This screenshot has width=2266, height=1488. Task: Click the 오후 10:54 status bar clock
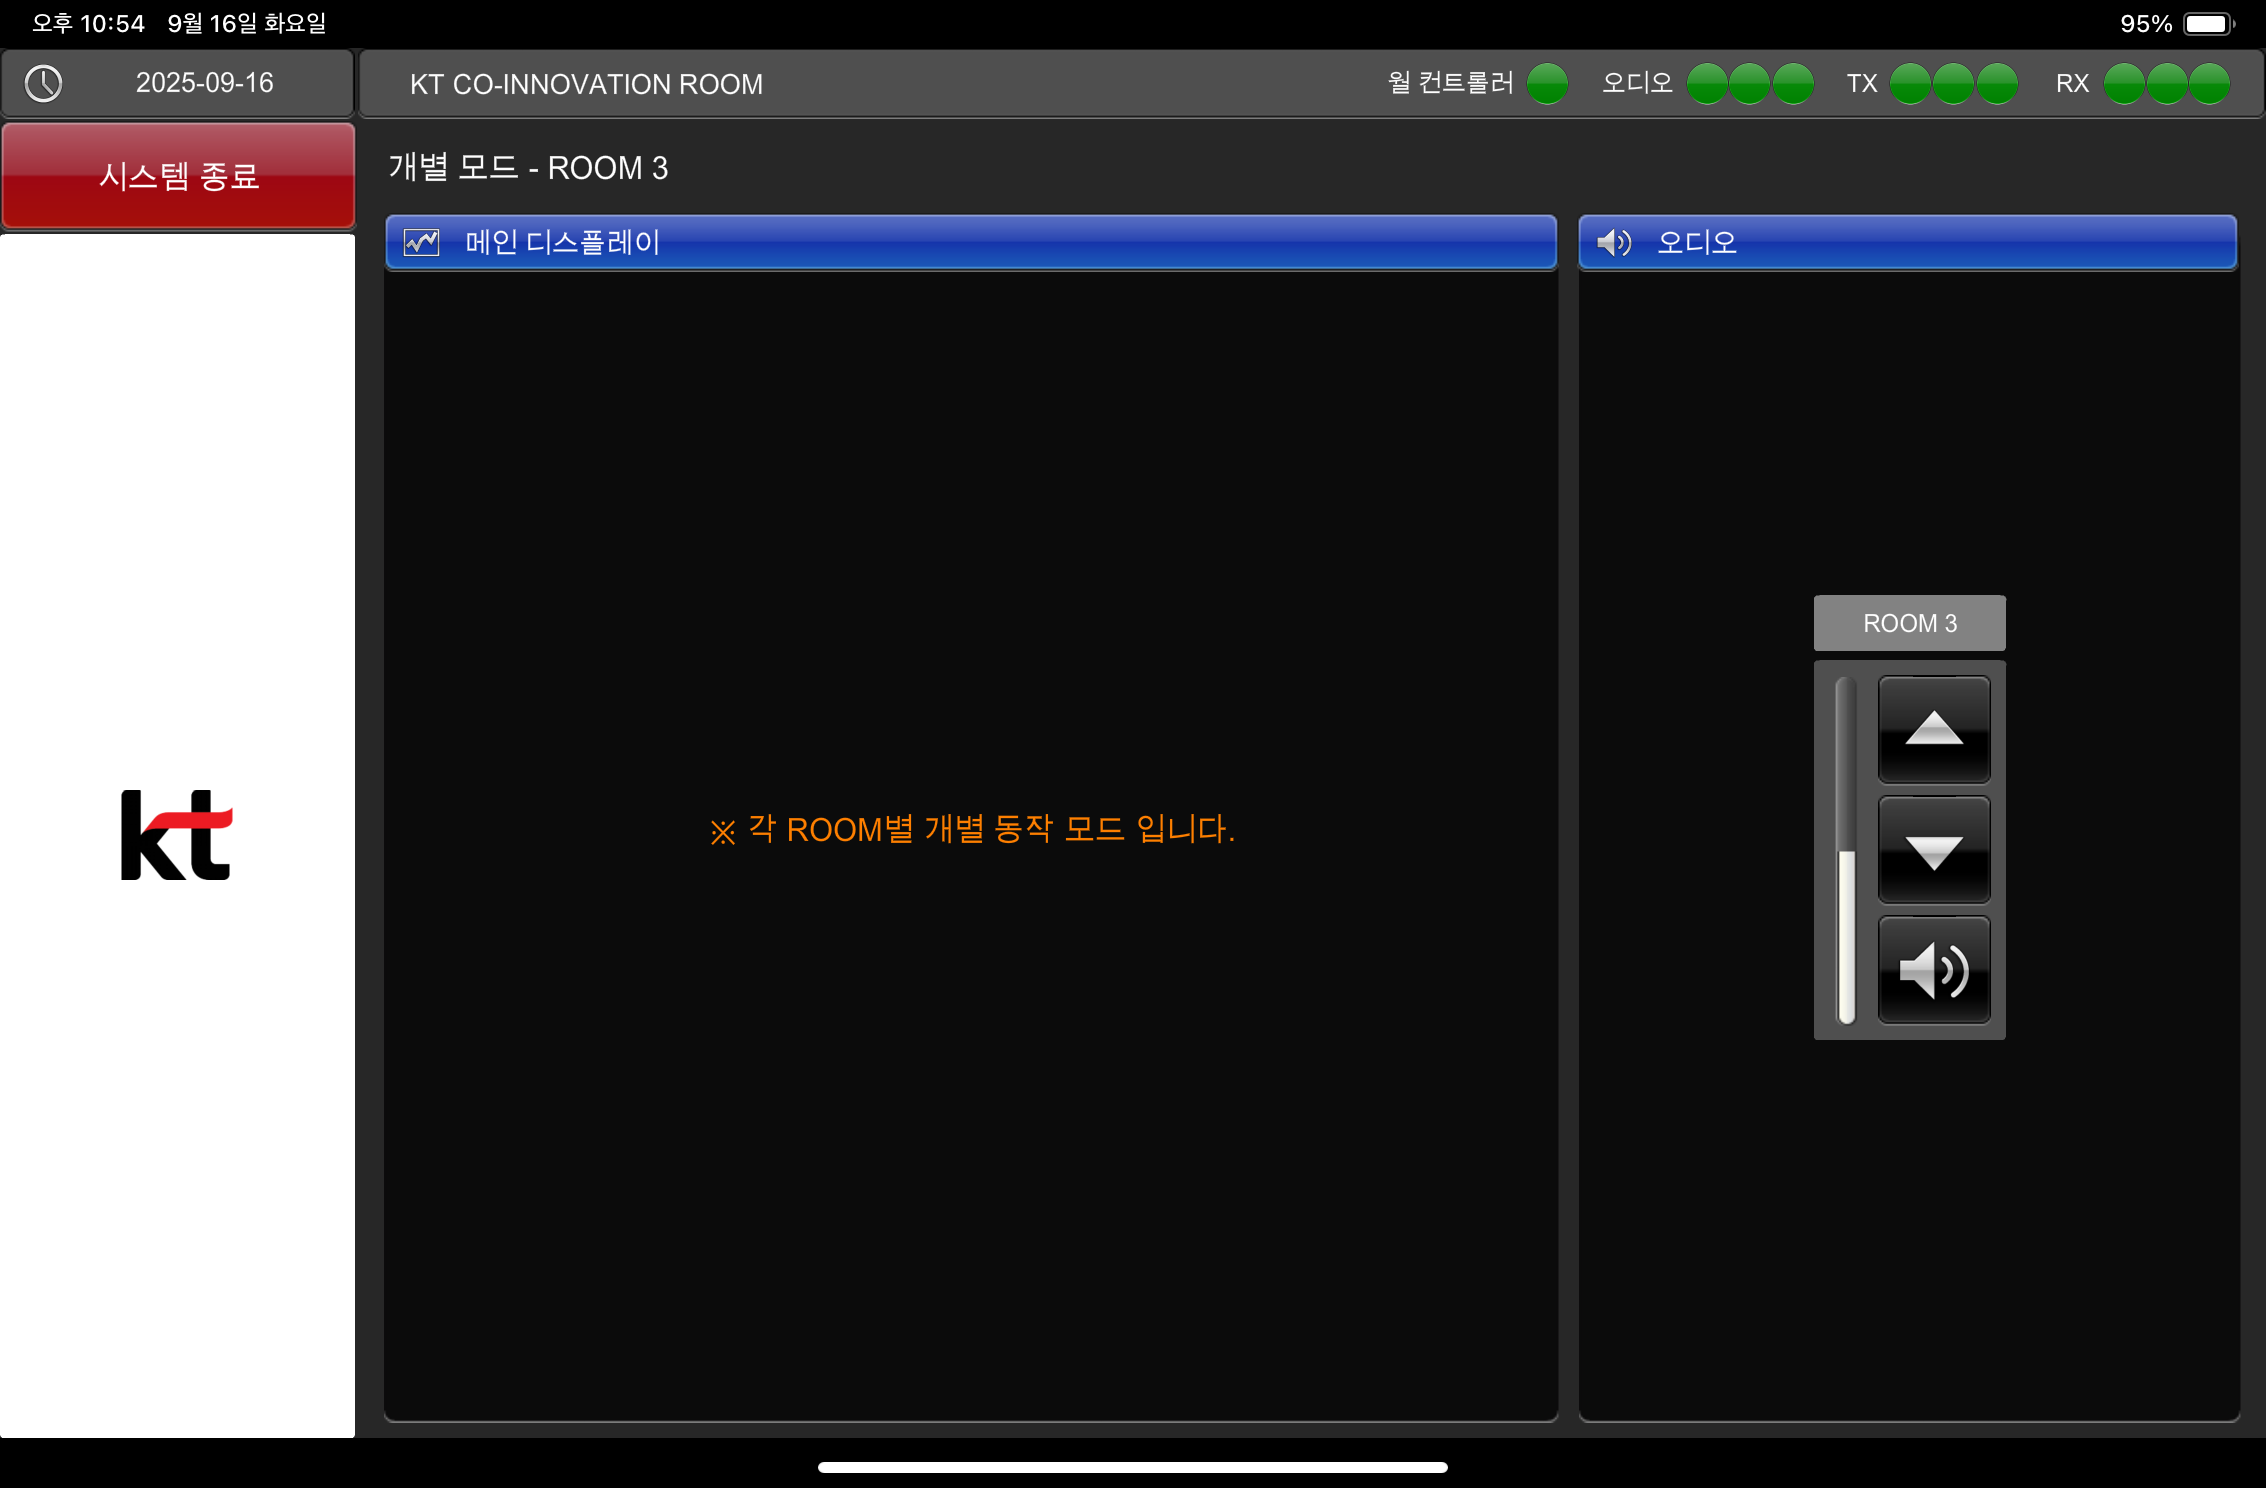tap(88, 23)
